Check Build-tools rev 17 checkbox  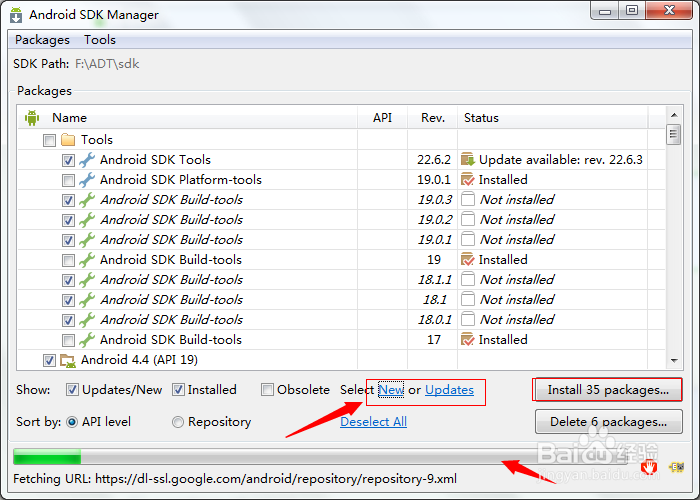[x=68, y=340]
